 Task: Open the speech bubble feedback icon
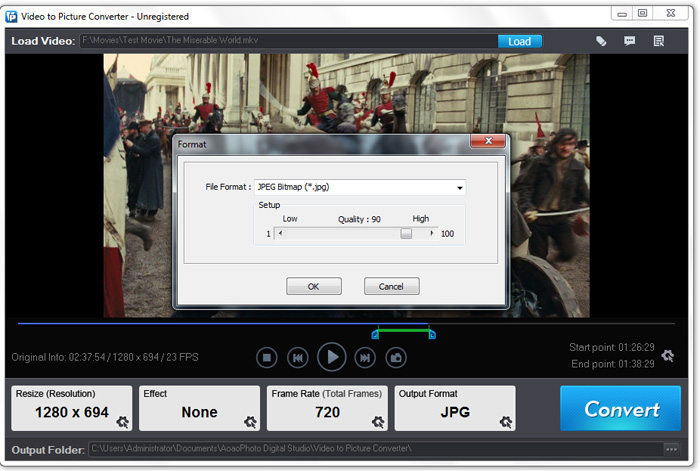[x=629, y=42]
